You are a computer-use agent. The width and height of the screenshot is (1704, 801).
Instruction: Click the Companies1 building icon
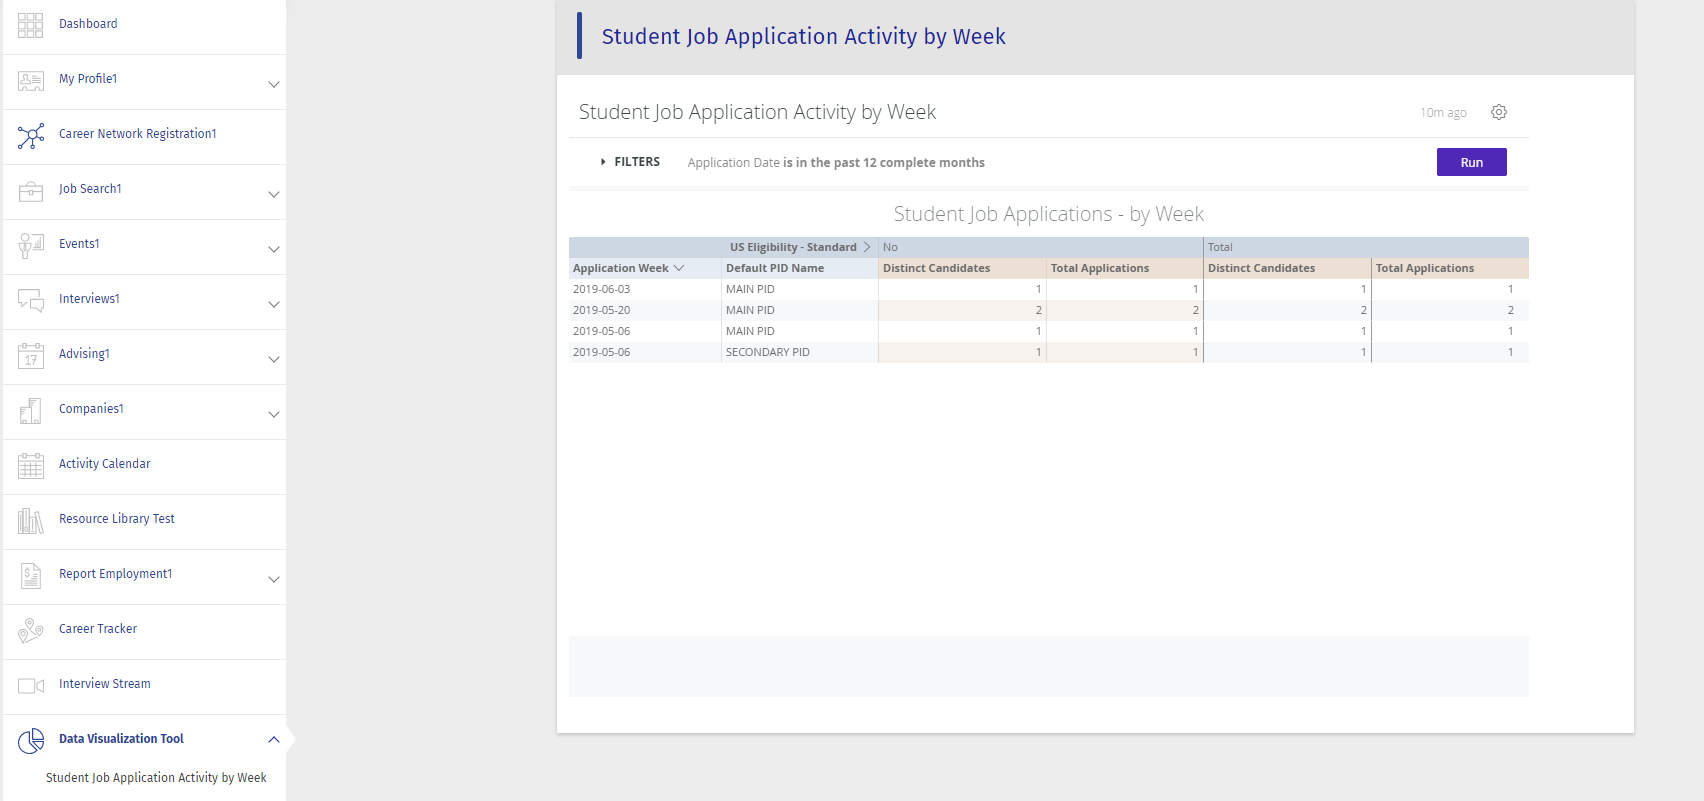coord(31,411)
